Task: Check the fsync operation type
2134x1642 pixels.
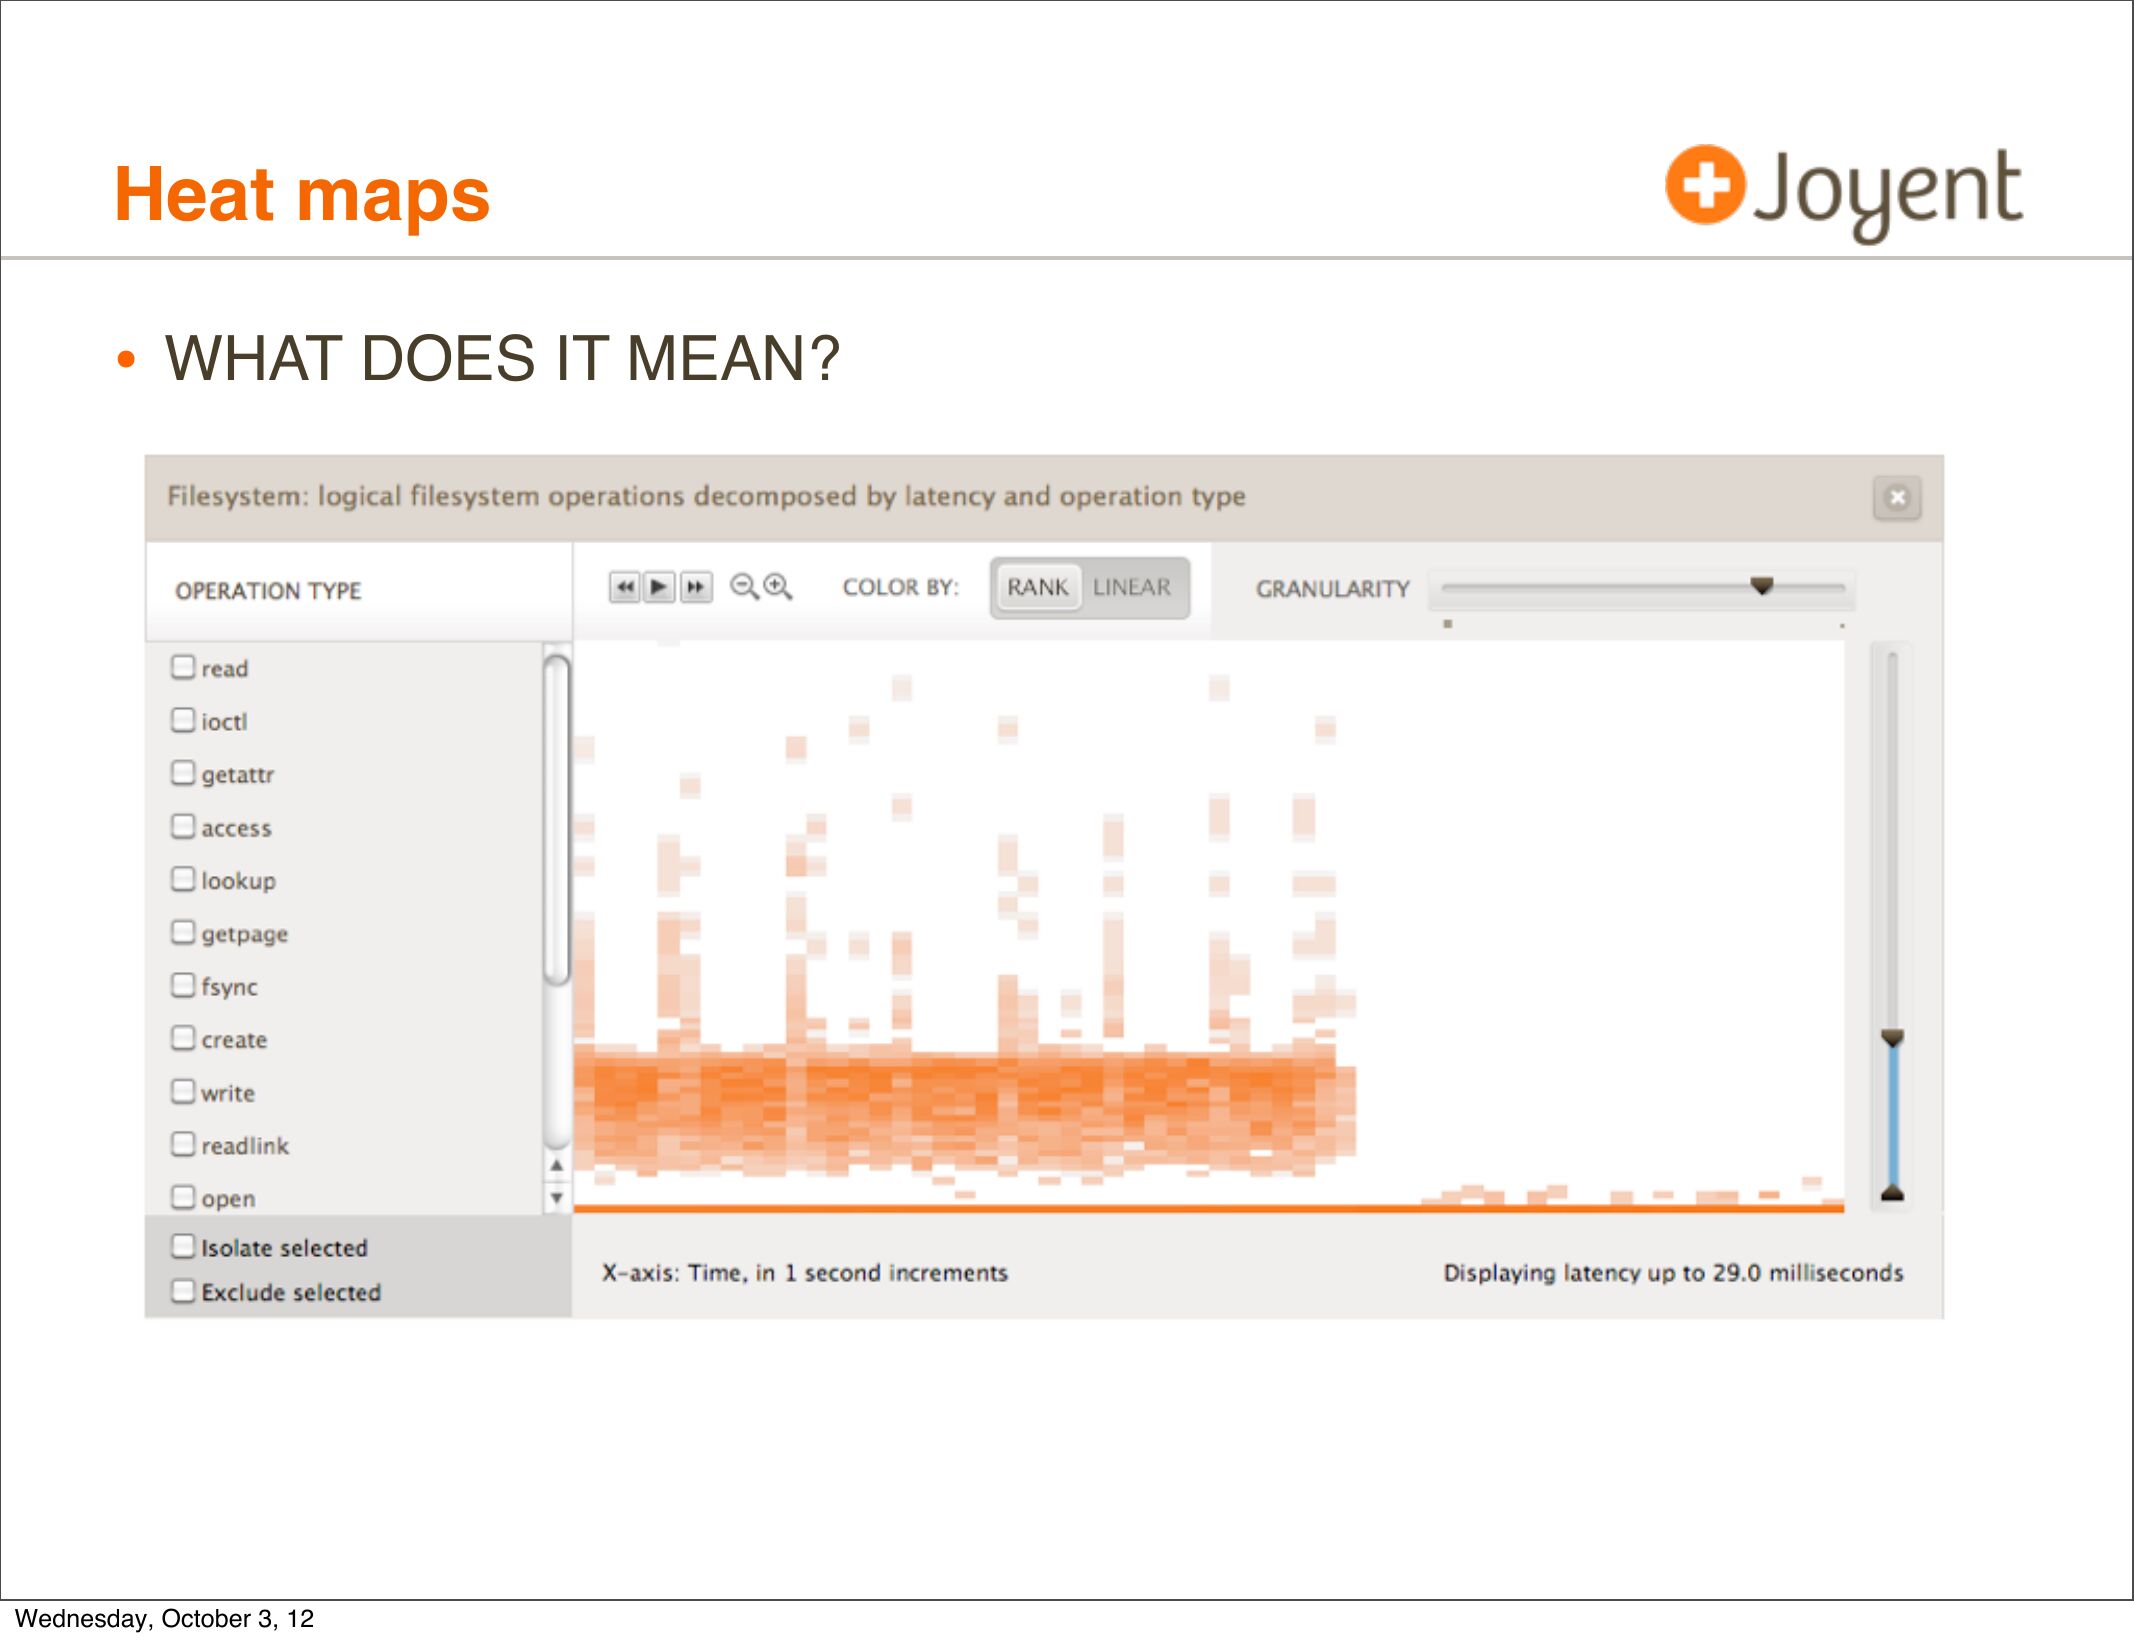Action: (x=183, y=985)
